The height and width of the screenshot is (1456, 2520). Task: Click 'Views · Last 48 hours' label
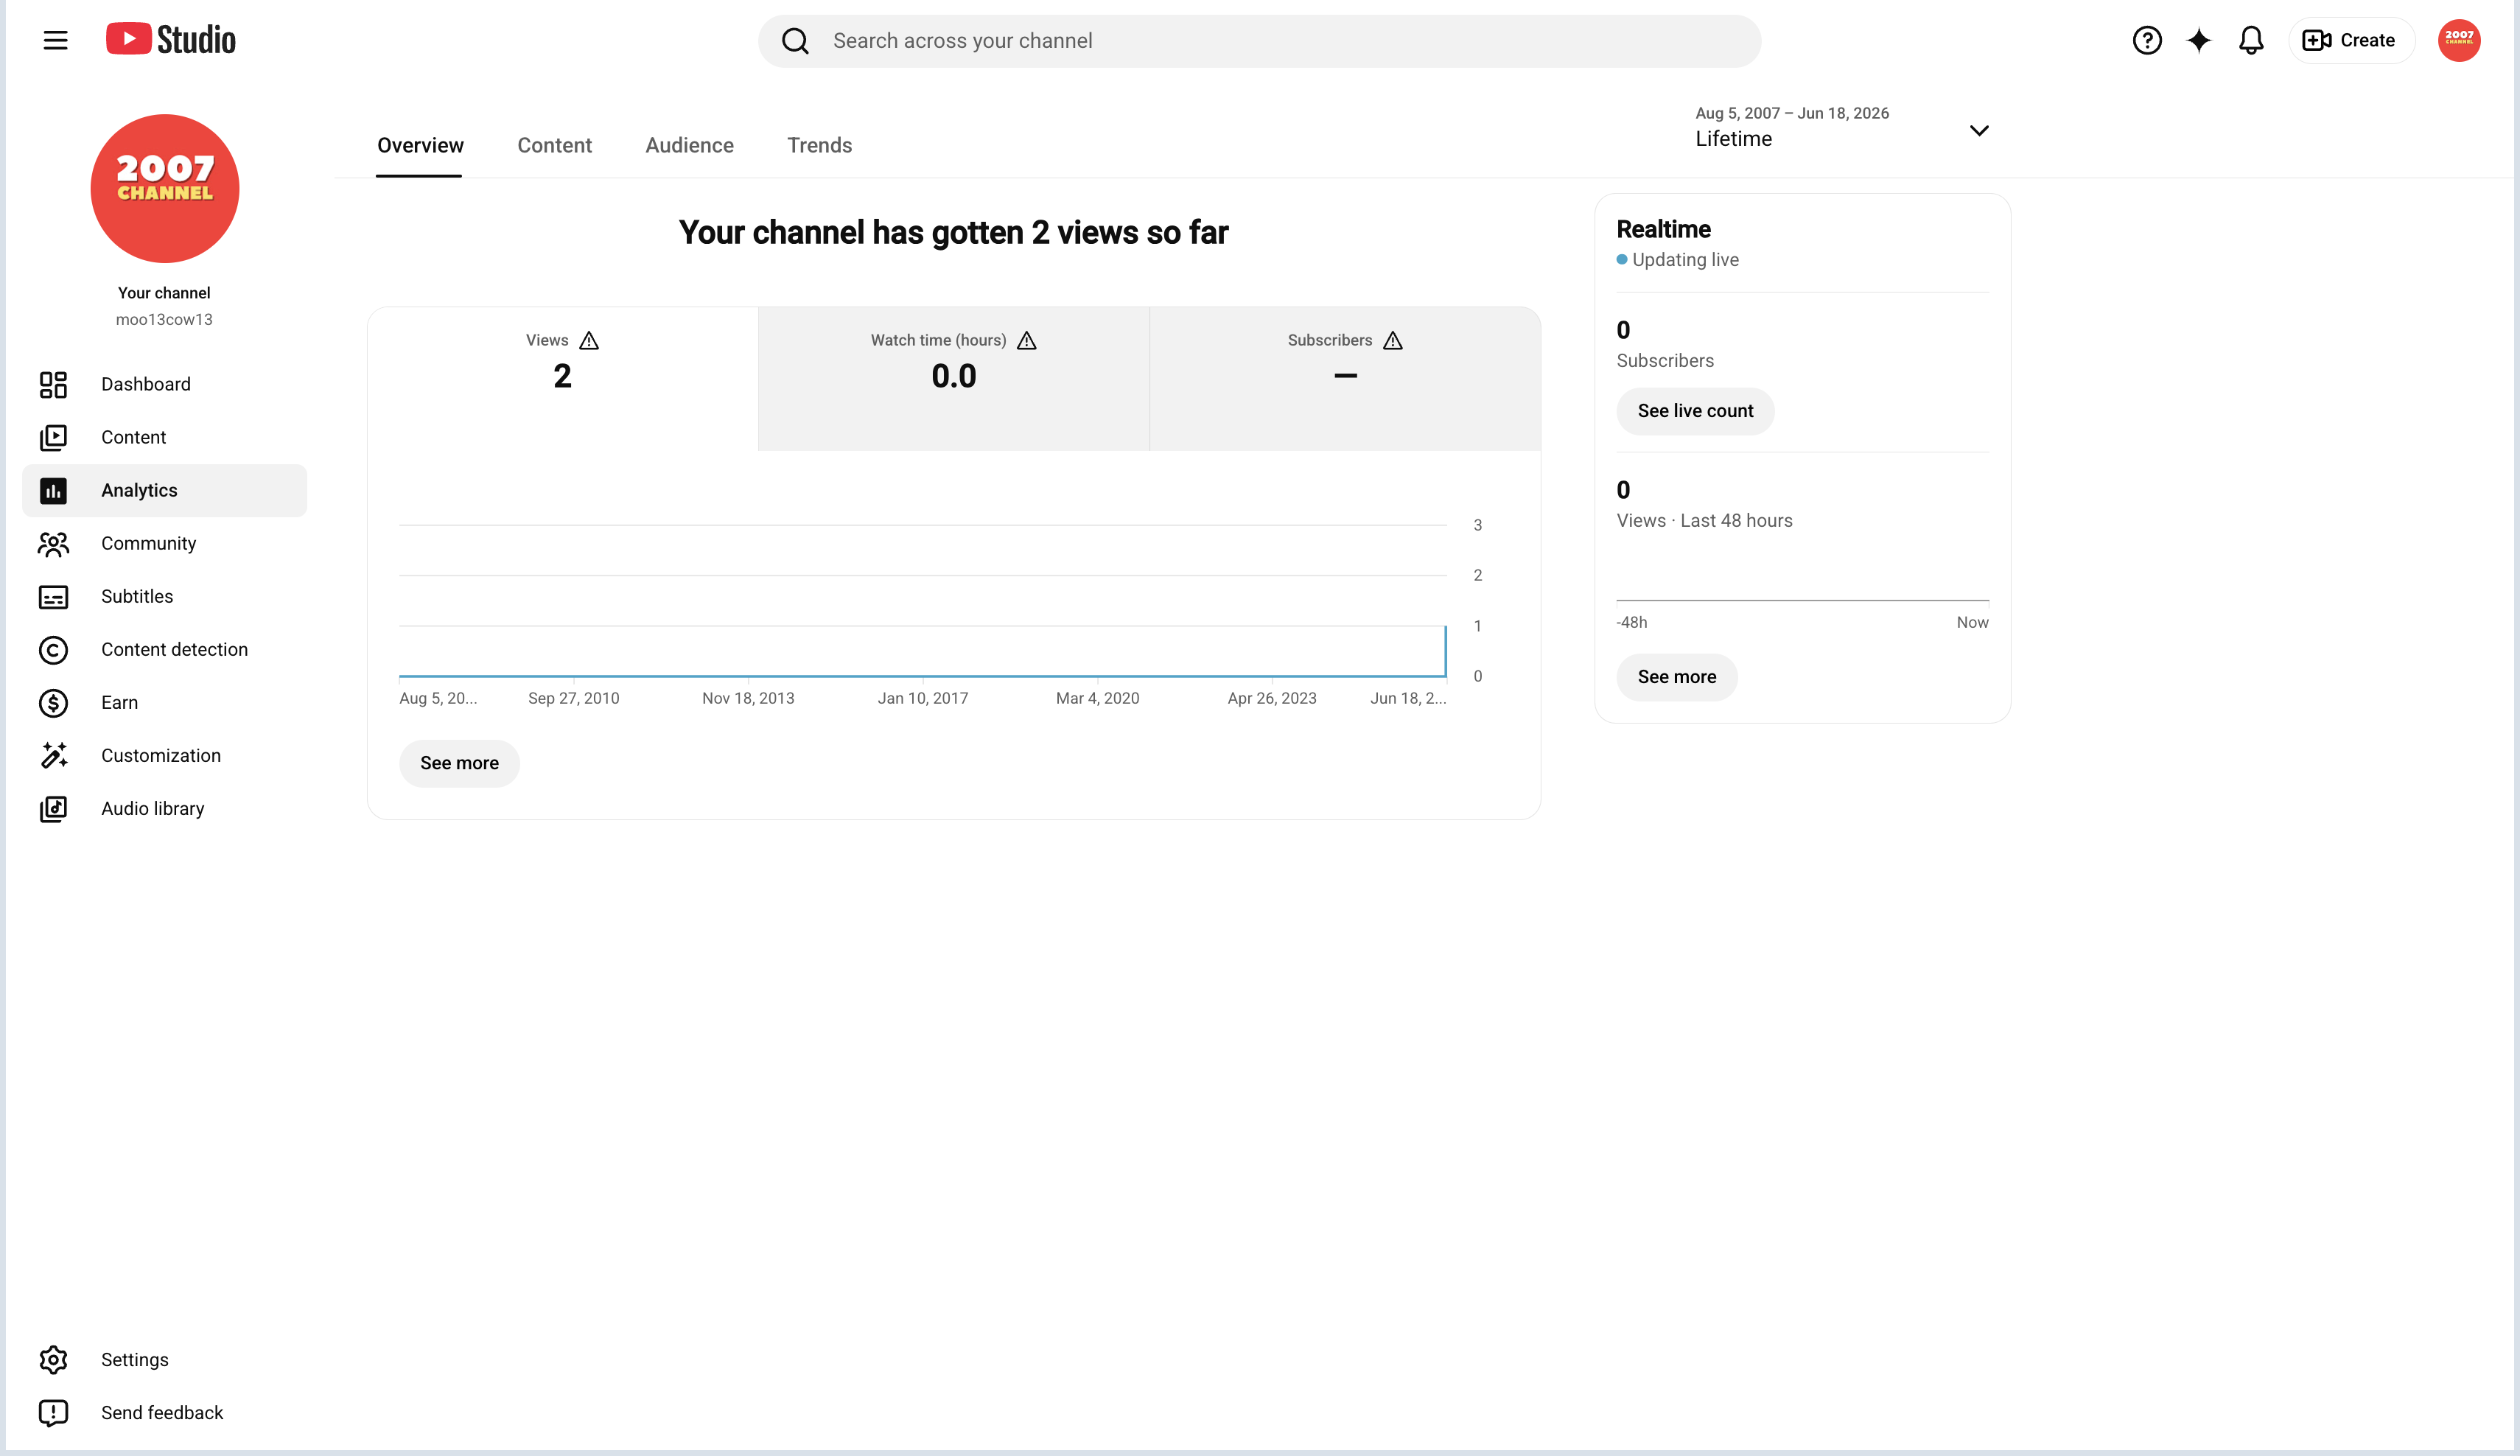click(1704, 520)
